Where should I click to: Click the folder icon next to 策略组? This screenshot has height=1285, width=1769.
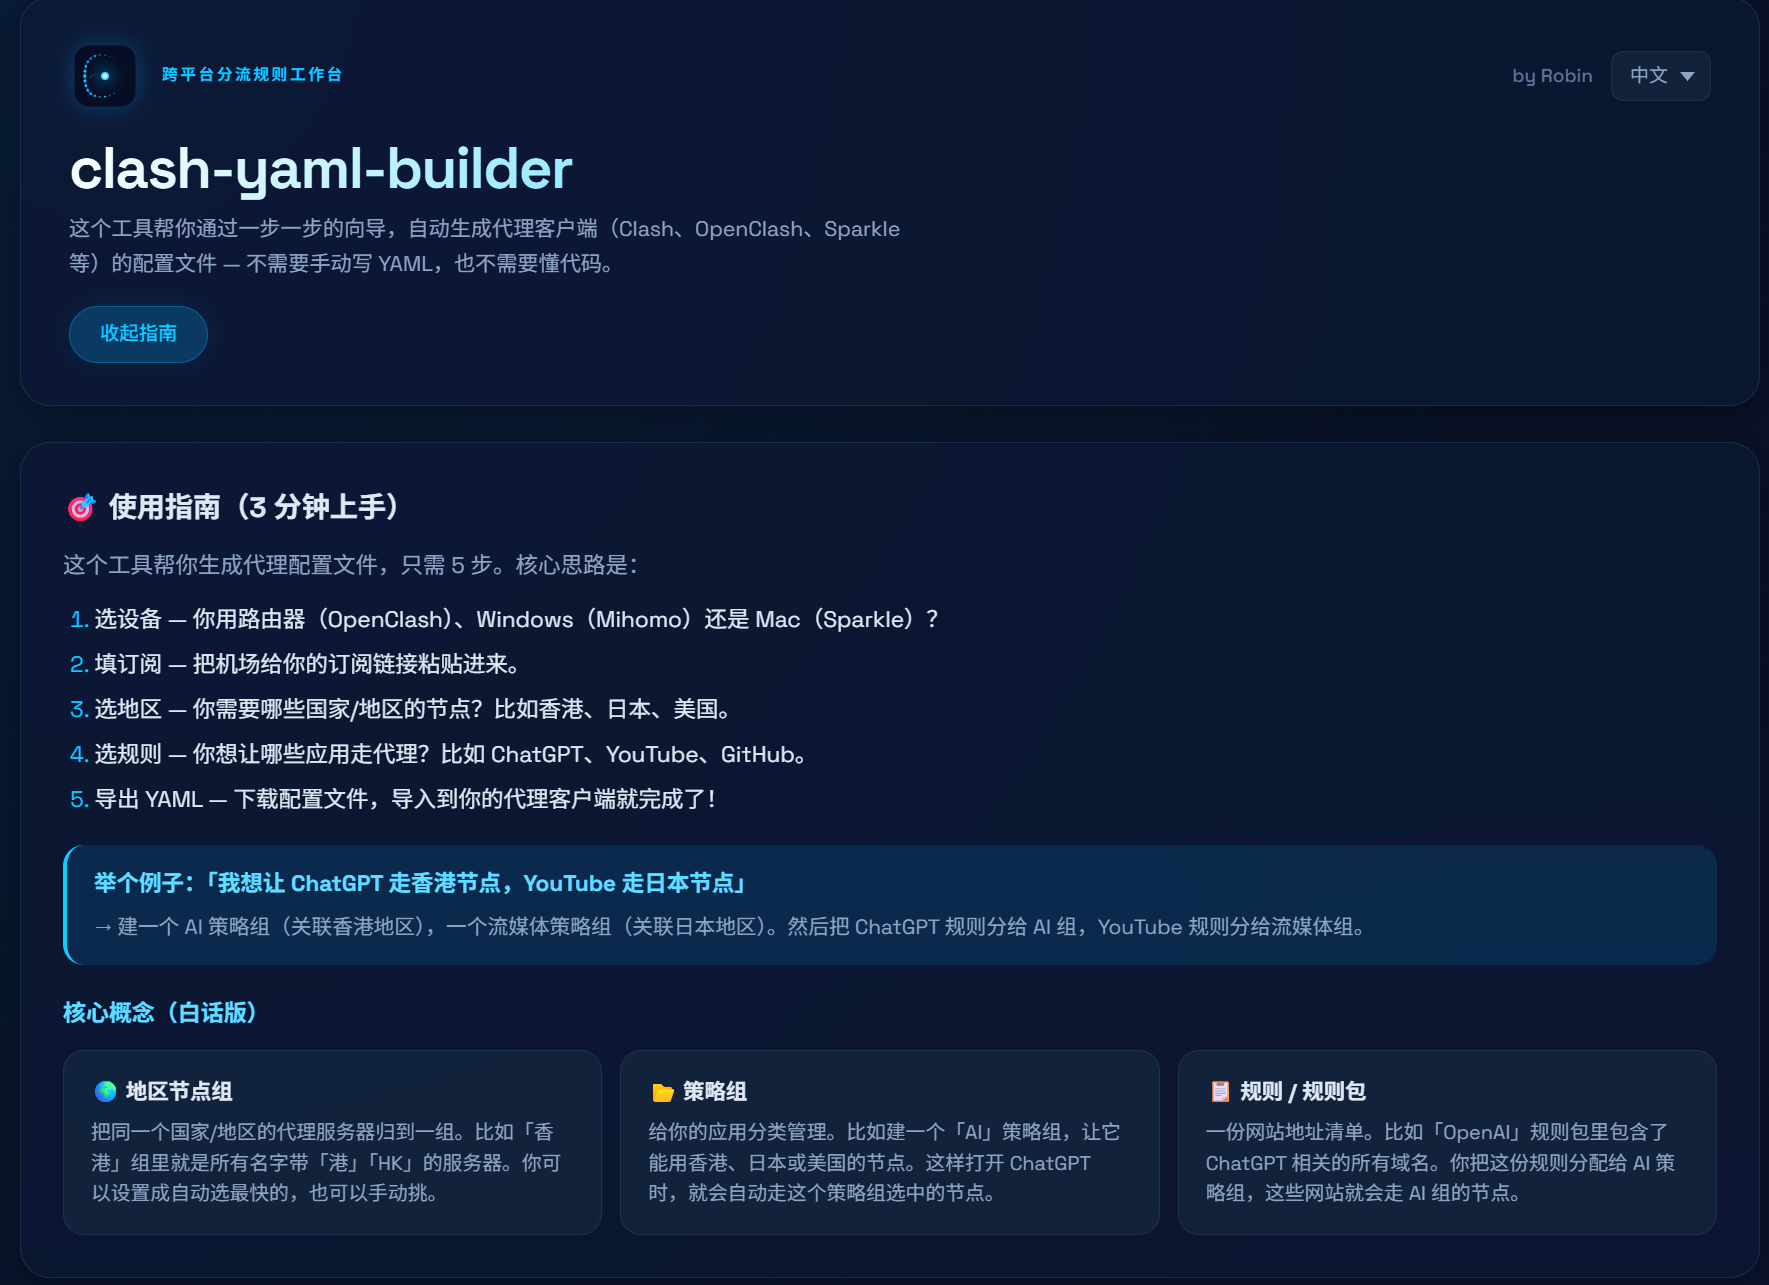(662, 1092)
